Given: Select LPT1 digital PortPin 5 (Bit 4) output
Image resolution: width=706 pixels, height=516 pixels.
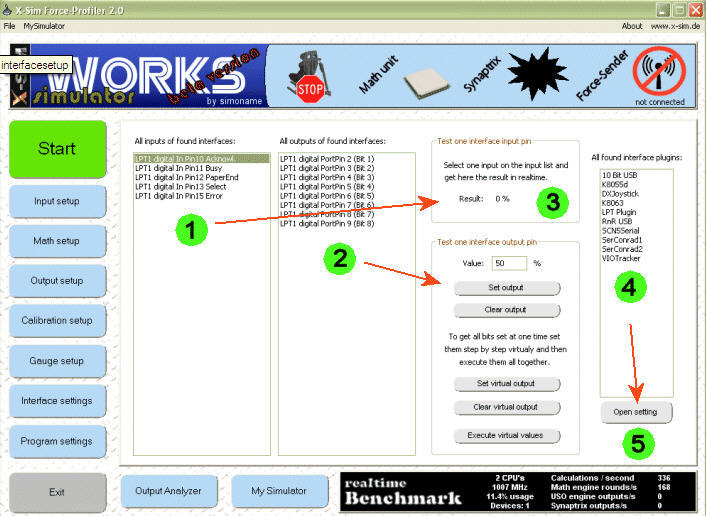Looking at the screenshot, I should (326, 186).
